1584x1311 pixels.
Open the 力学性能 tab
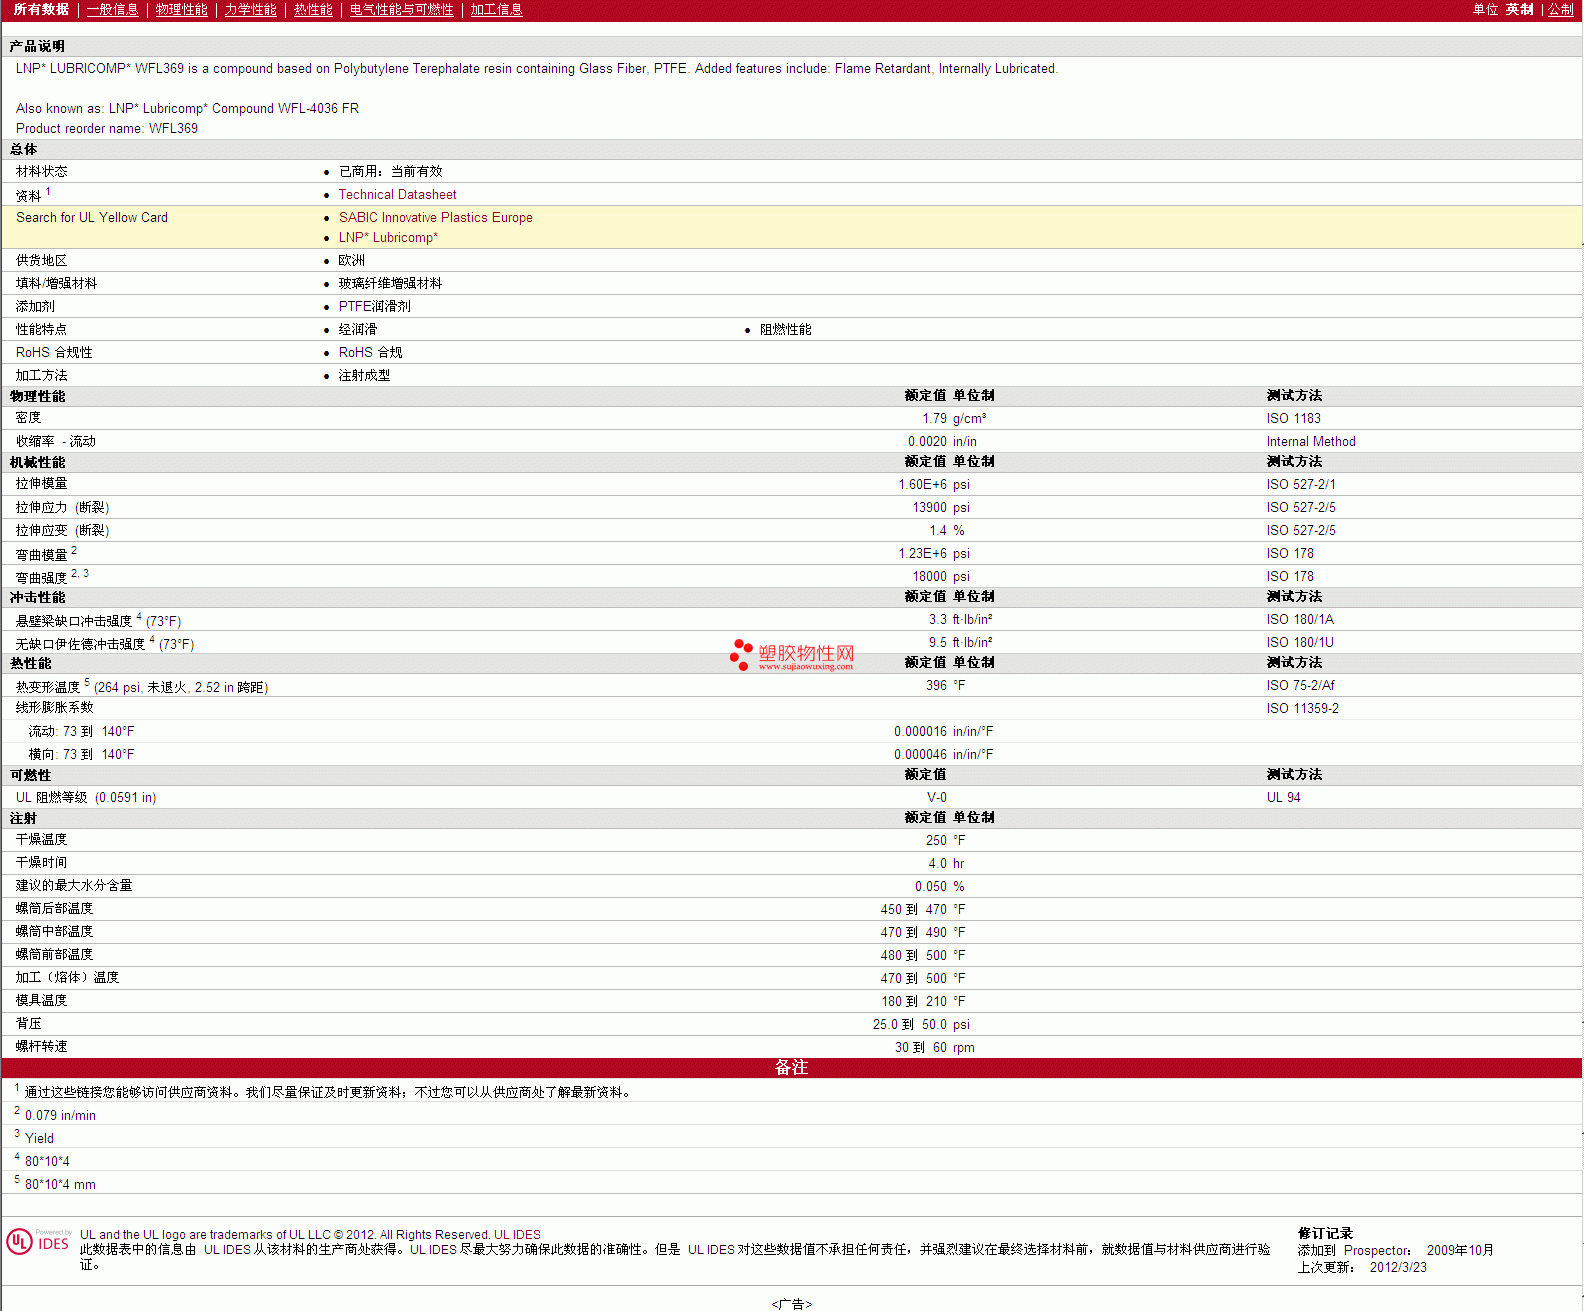pos(250,10)
